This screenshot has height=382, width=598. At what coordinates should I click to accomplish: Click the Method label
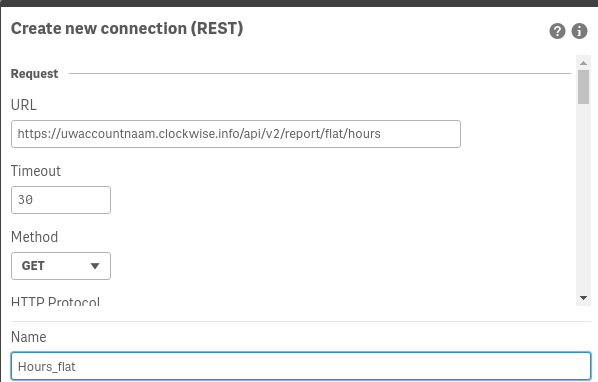coord(34,237)
